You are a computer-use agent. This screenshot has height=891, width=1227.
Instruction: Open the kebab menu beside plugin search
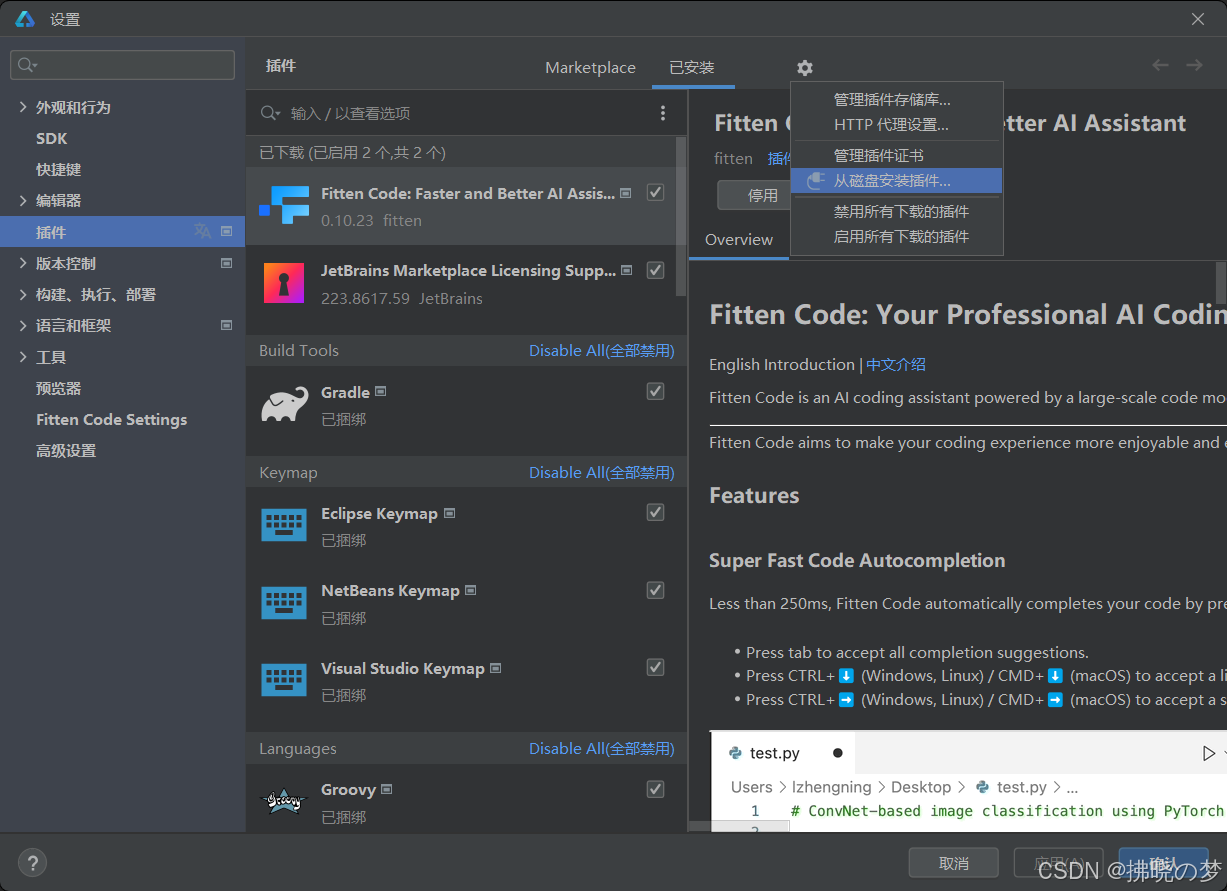662,113
